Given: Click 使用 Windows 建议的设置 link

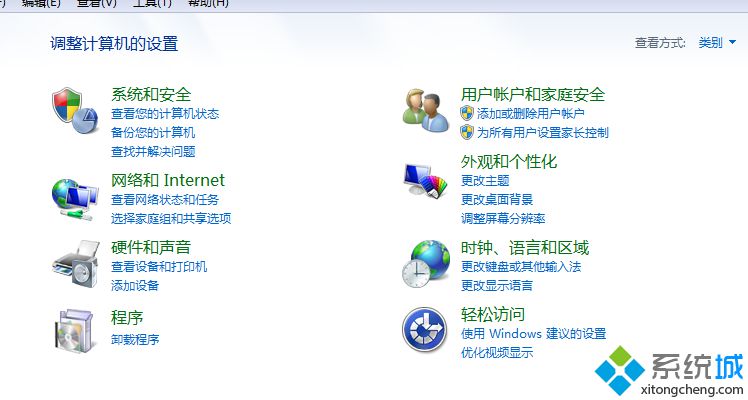Looking at the screenshot, I should tap(533, 333).
